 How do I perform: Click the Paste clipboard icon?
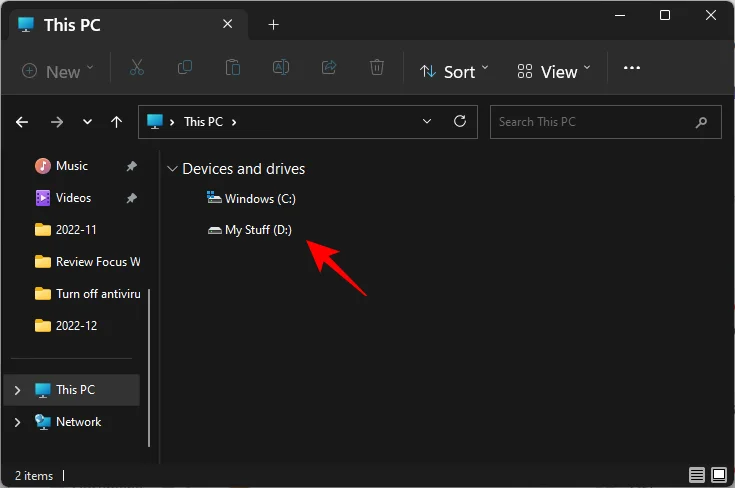[x=232, y=68]
